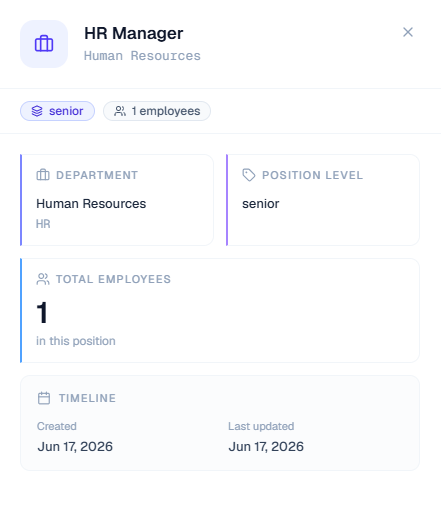Click the layers icon in senior badge
The image size is (441, 506).
point(37,111)
